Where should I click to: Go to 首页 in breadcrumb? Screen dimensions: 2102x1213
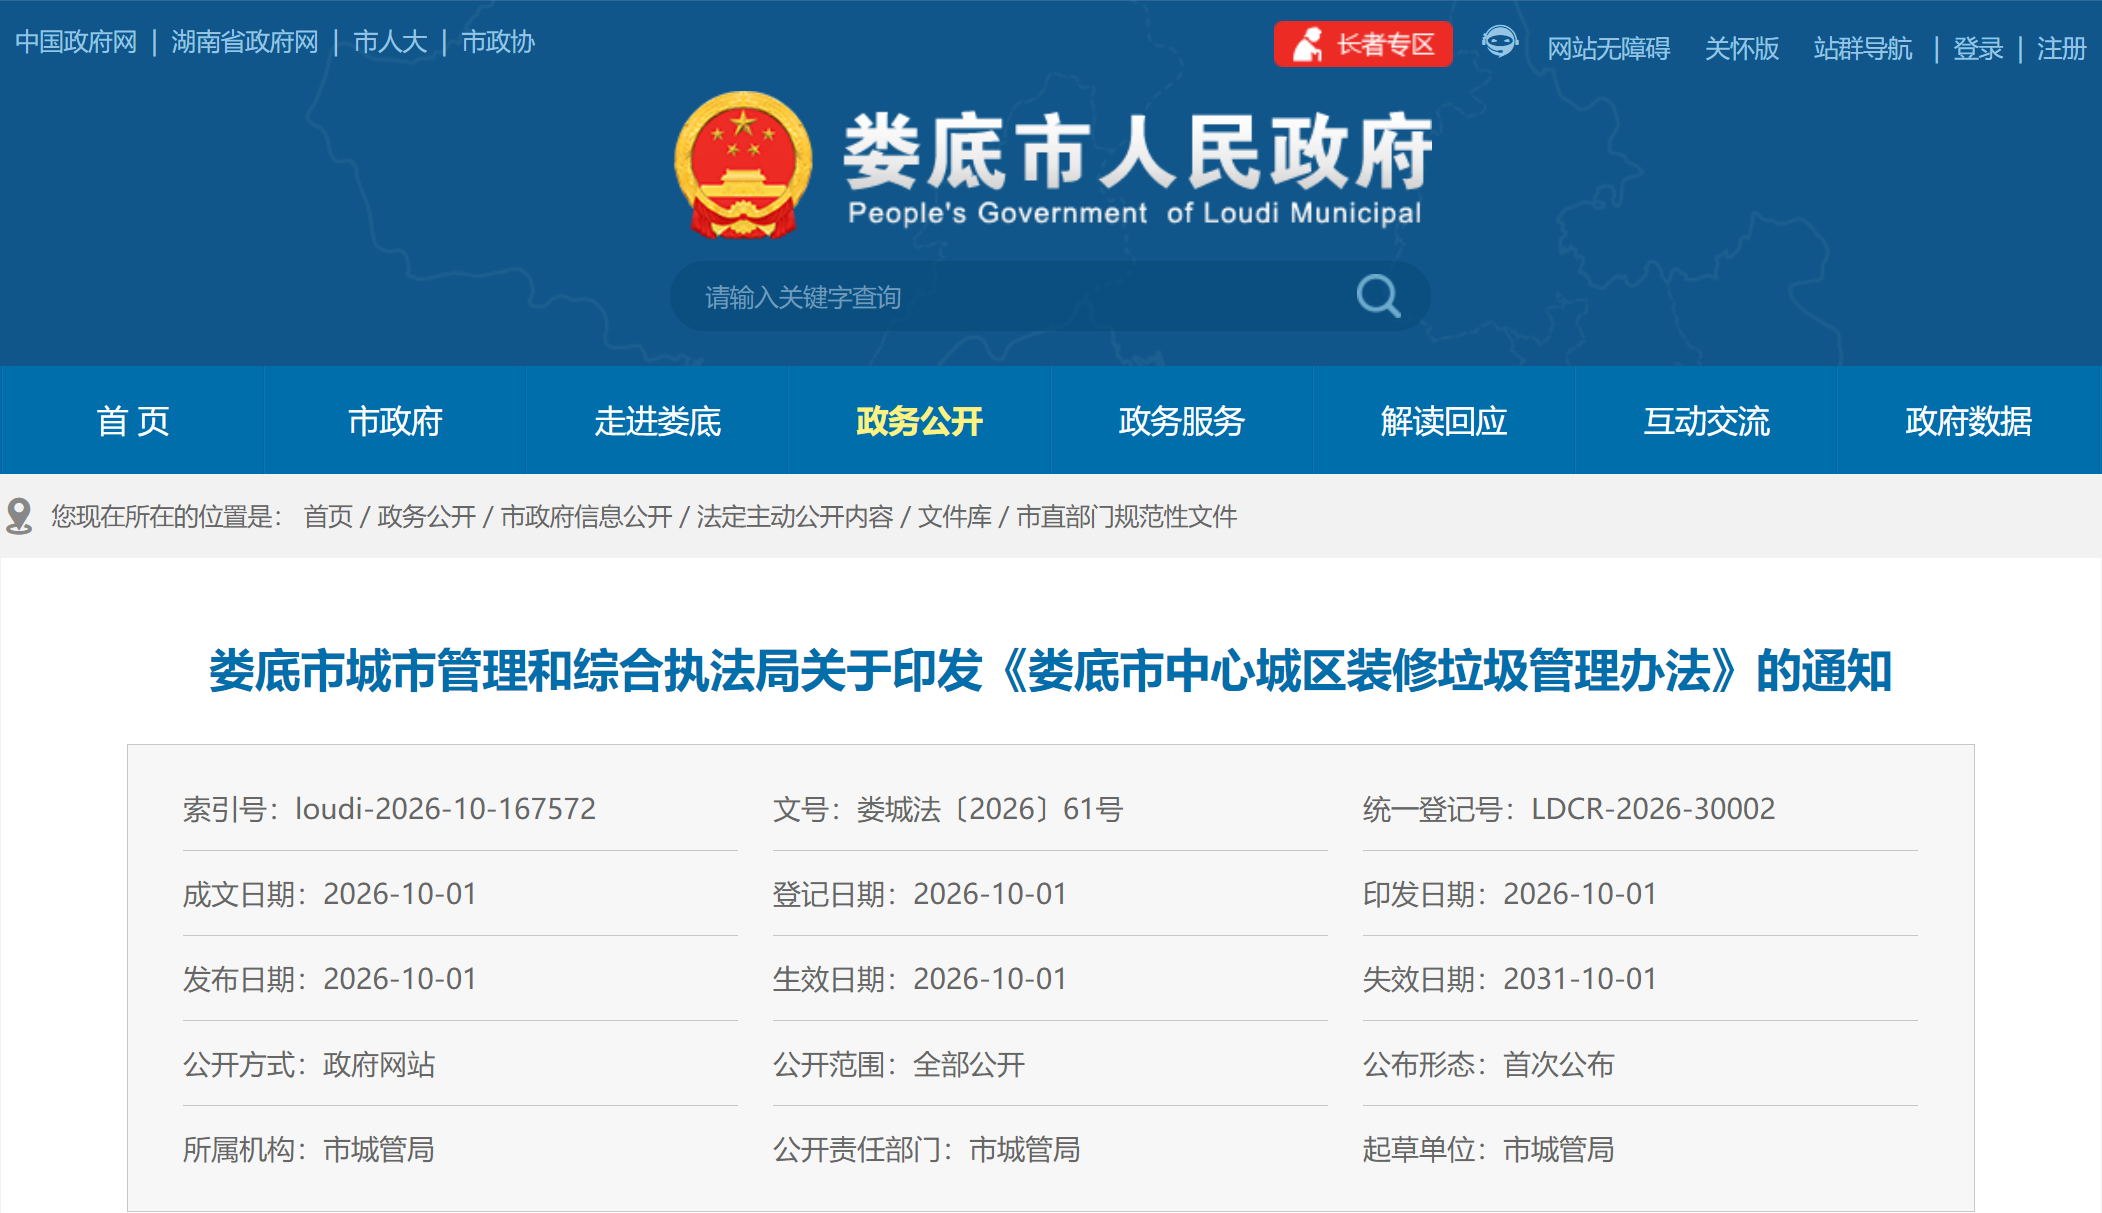tap(328, 516)
